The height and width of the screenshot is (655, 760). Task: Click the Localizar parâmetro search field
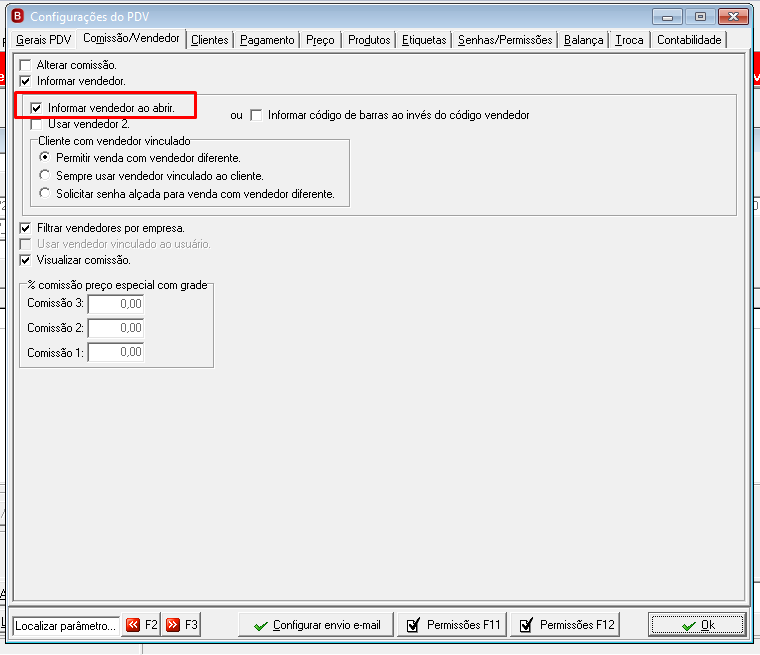(x=66, y=625)
